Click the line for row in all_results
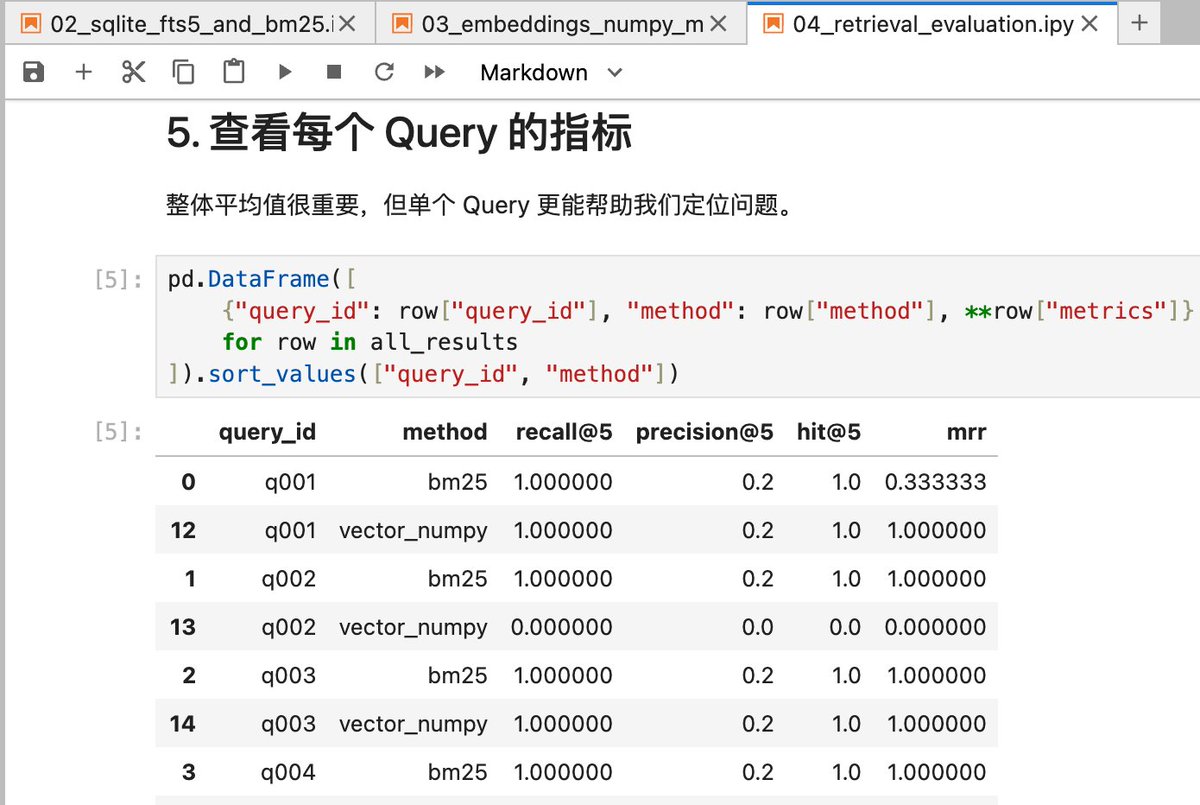1200x805 pixels. tap(370, 342)
